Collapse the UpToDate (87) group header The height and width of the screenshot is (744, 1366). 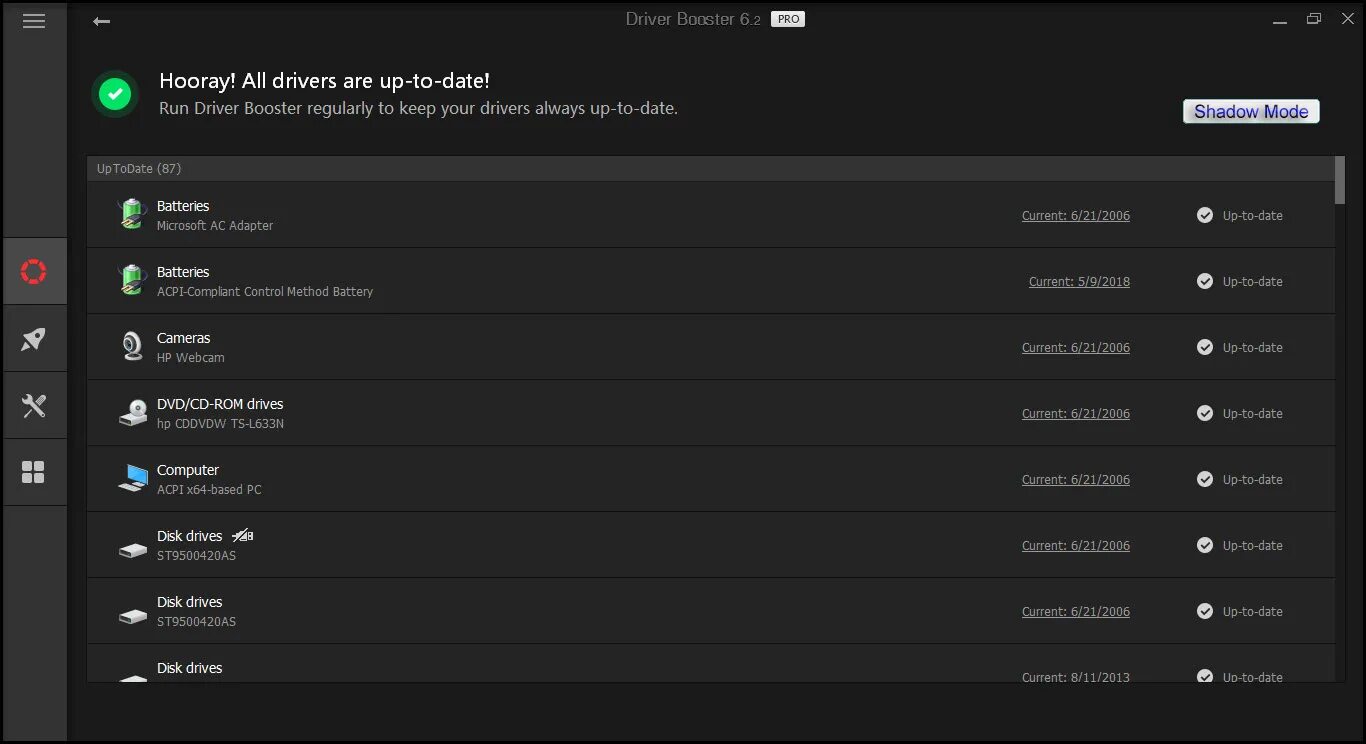pyautogui.click(x=710, y=168)
